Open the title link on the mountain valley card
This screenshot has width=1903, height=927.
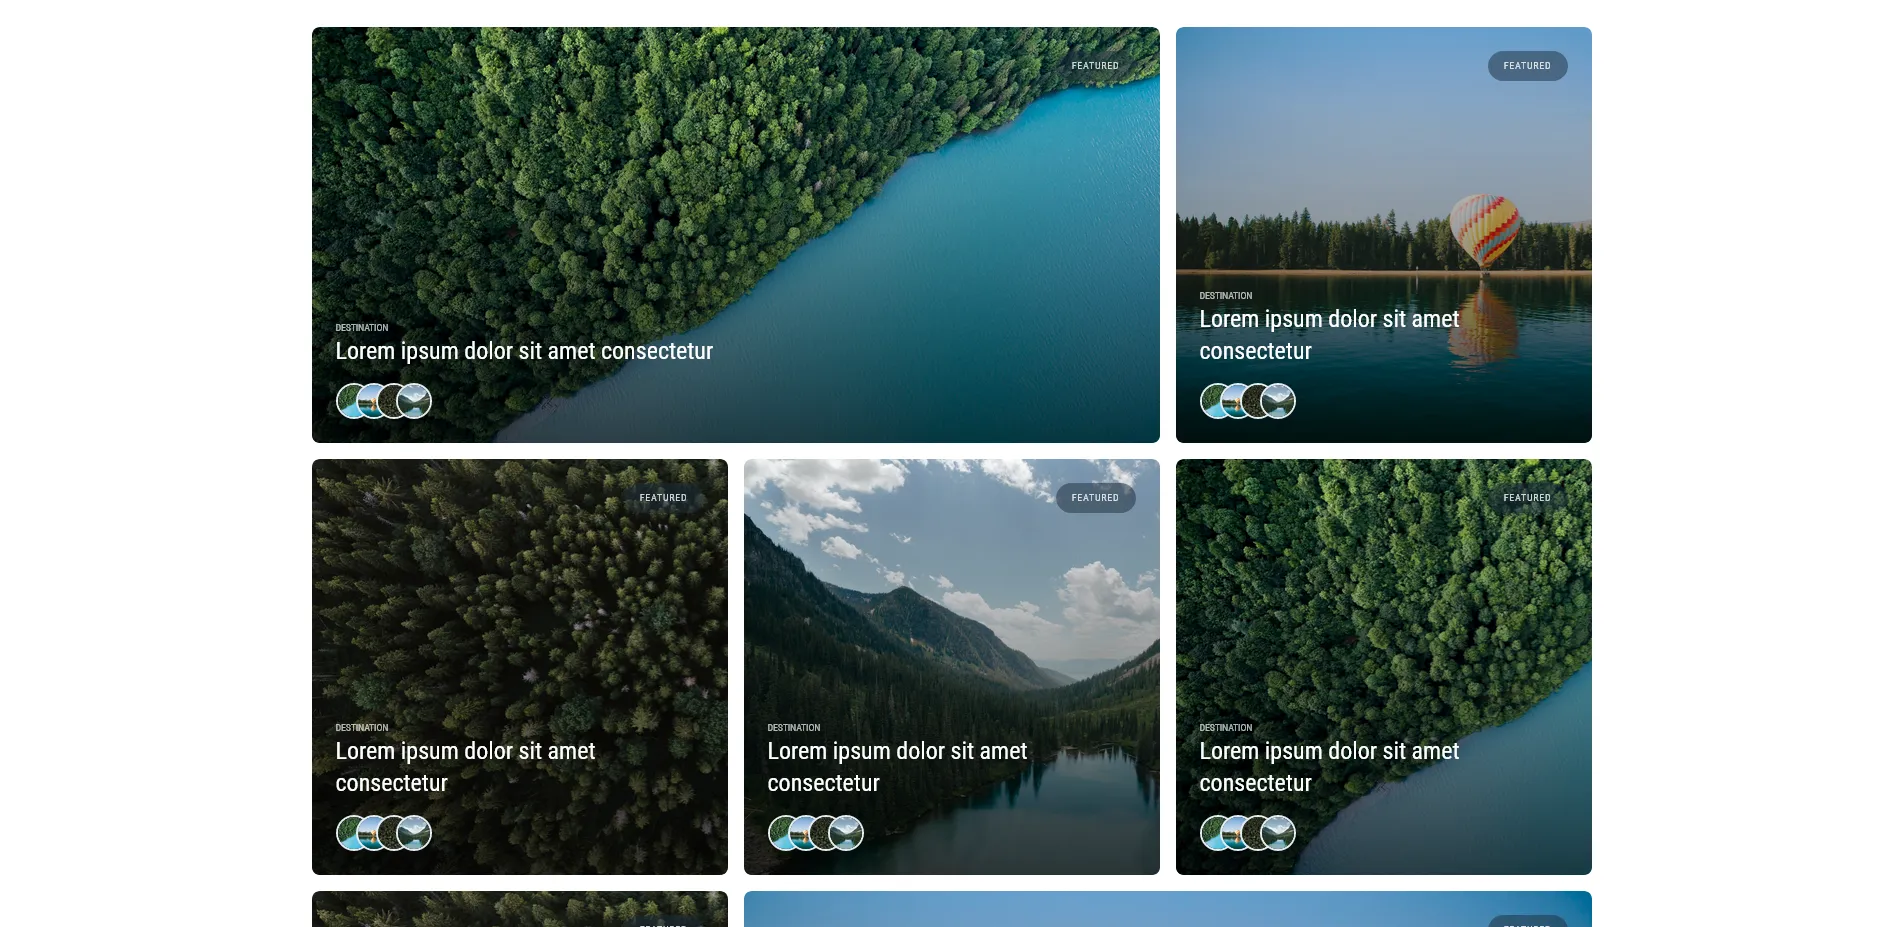coord(897,767)
